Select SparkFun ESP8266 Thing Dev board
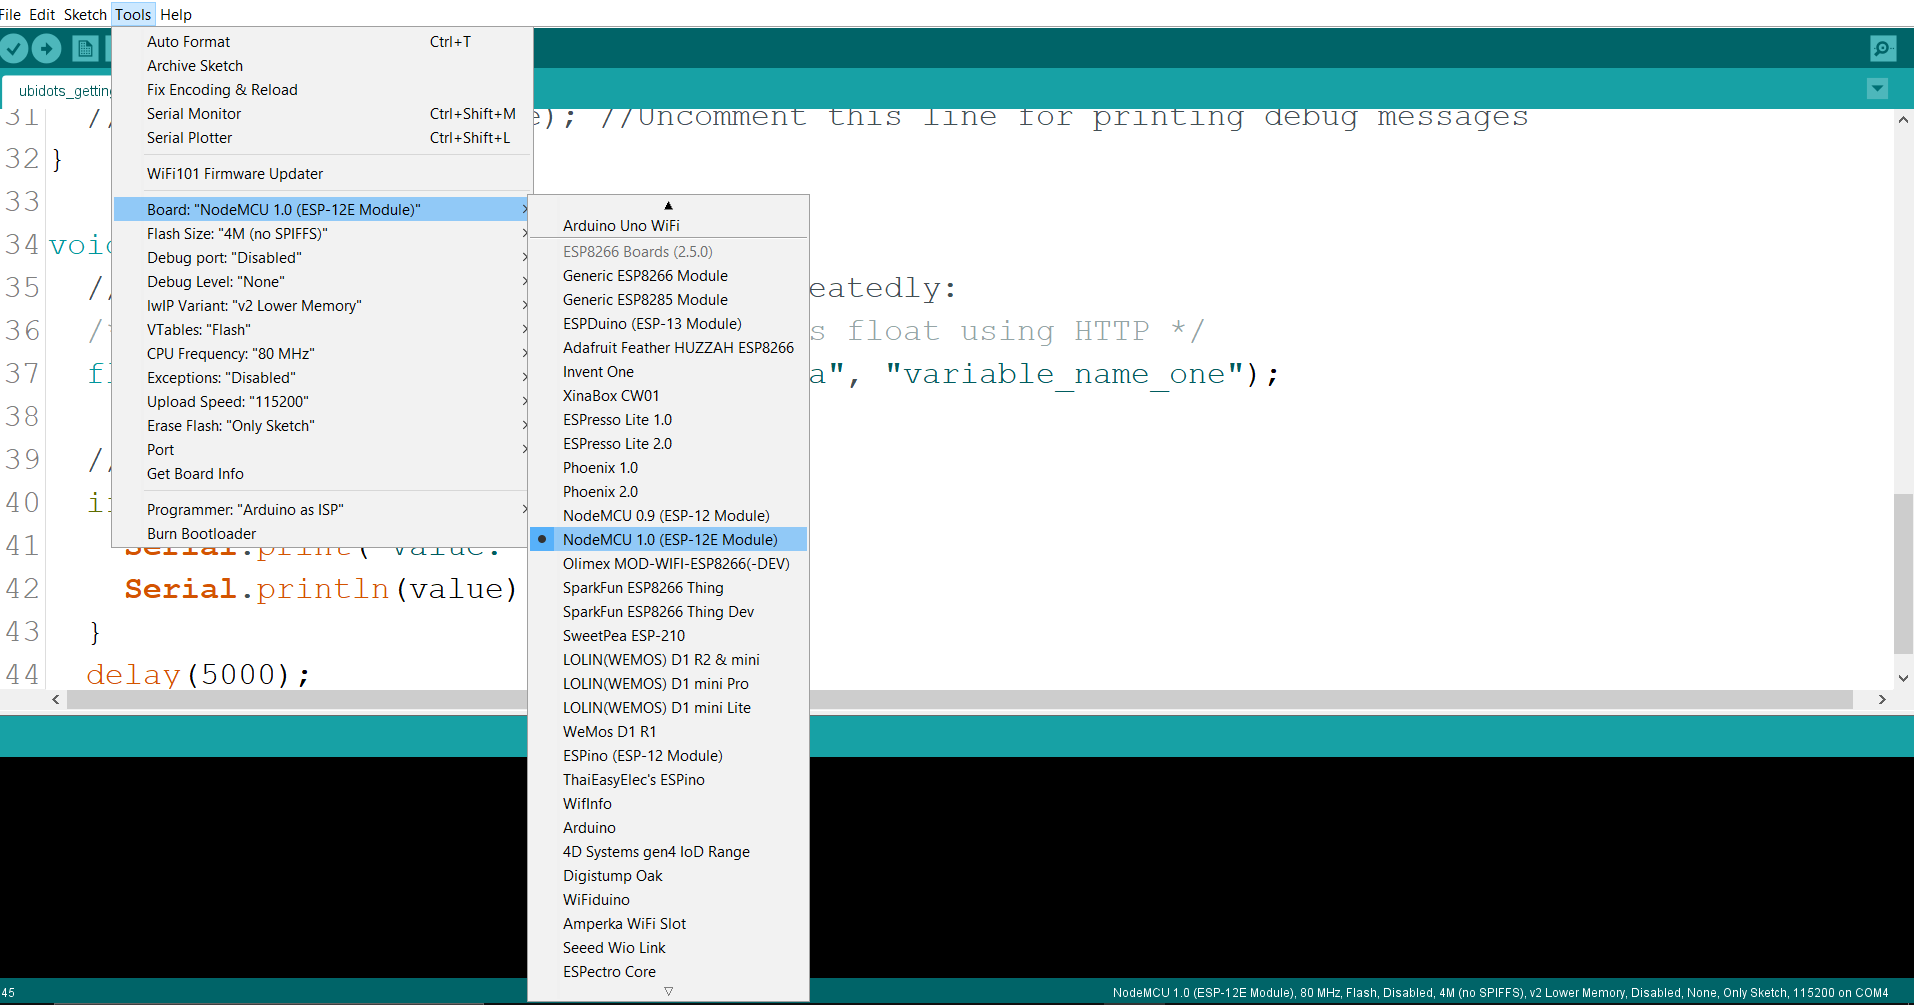 click(668, 612)
